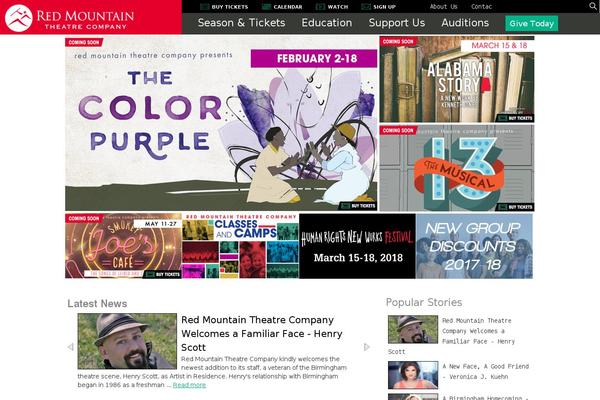Go to previous news story arrow
The width and height of the screenshot is (600, 400).
[x=70, y=347]
